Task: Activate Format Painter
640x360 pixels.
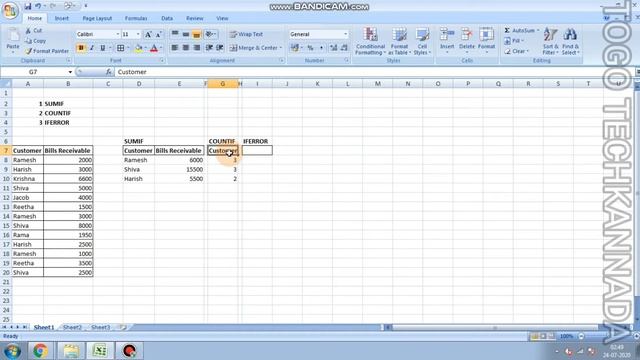Action: [47, 51]
